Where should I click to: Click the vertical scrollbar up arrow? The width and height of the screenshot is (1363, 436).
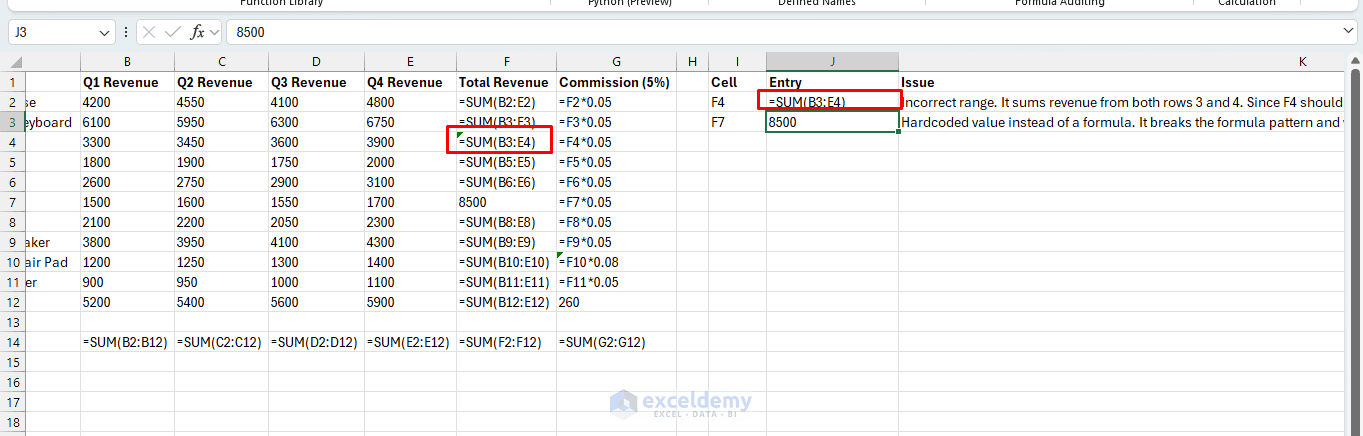click(x=1355, y=63)
